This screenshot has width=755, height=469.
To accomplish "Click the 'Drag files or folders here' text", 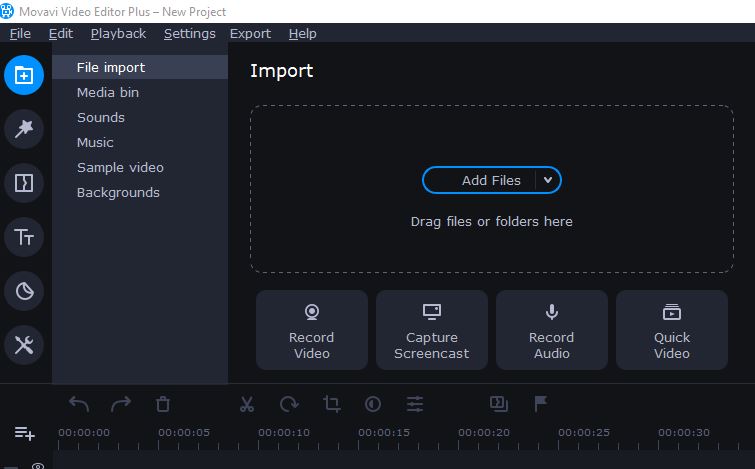I will click(x=492, y=221).
